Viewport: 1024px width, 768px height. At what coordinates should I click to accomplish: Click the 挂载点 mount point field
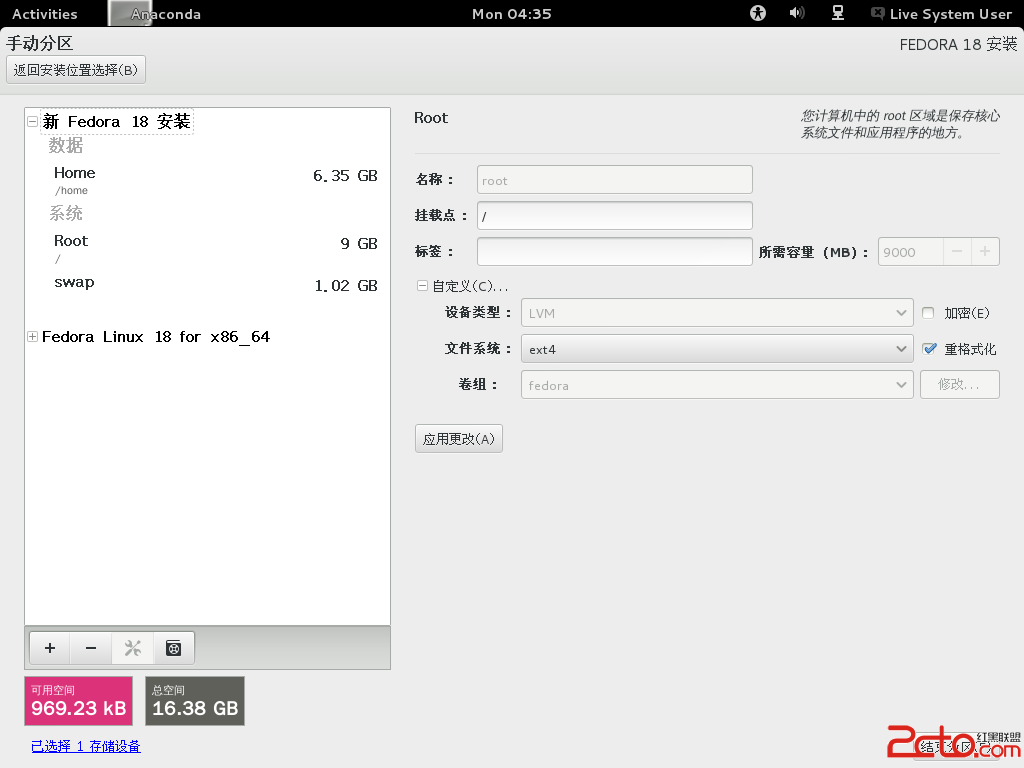(615, 216)
